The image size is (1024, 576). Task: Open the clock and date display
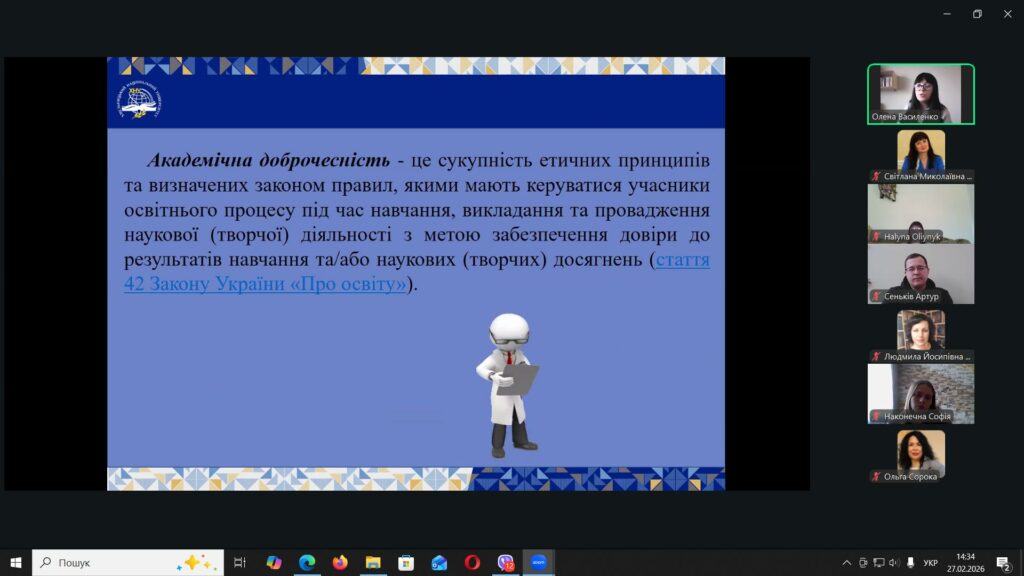coord(965,562)
